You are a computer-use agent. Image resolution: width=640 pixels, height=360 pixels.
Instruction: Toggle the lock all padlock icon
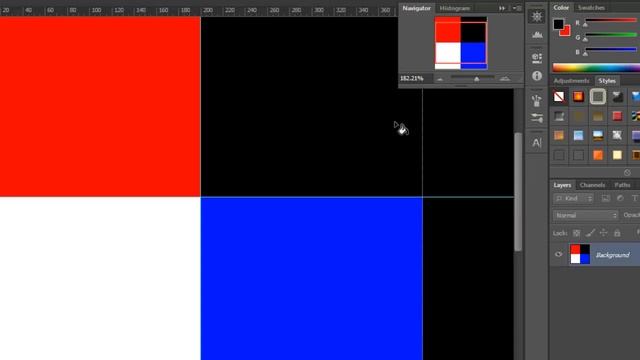(617, 233)
